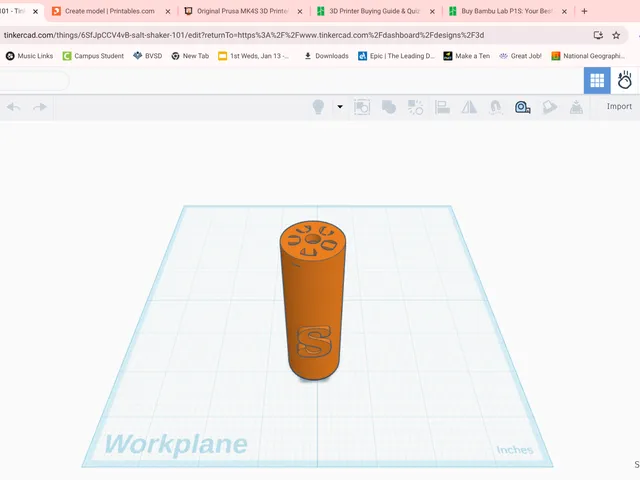Click the browser address bar URL
The image size is (640, 480).
244,35
